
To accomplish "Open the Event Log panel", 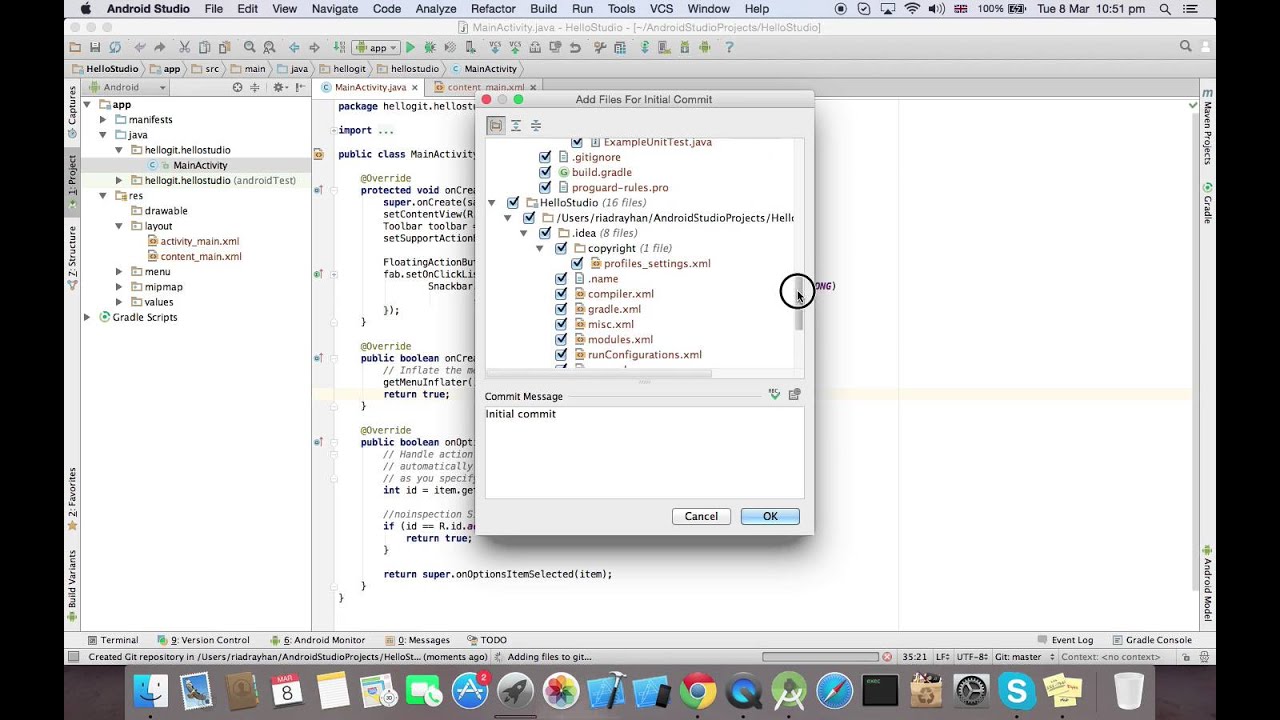I will (x=1065, y=640).
